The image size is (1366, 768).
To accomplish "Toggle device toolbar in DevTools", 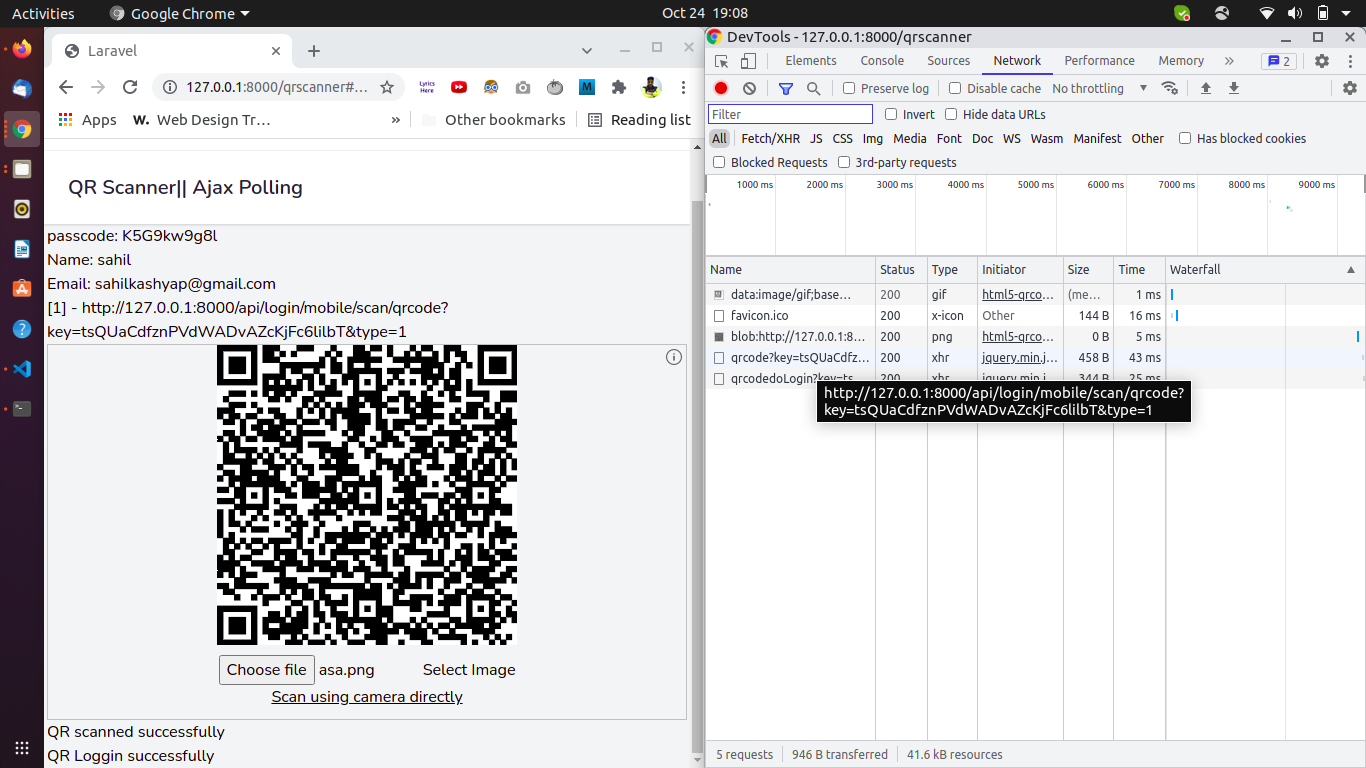I will (x=748, y=61).
